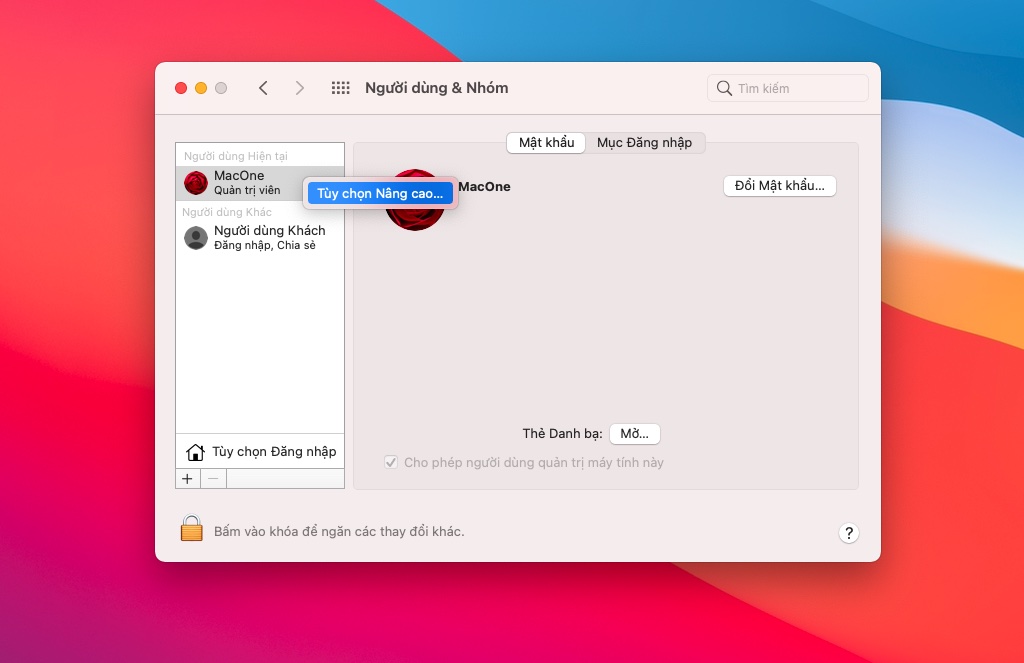Open Contacts card with 'Mở...' button

tap(634, 434)
